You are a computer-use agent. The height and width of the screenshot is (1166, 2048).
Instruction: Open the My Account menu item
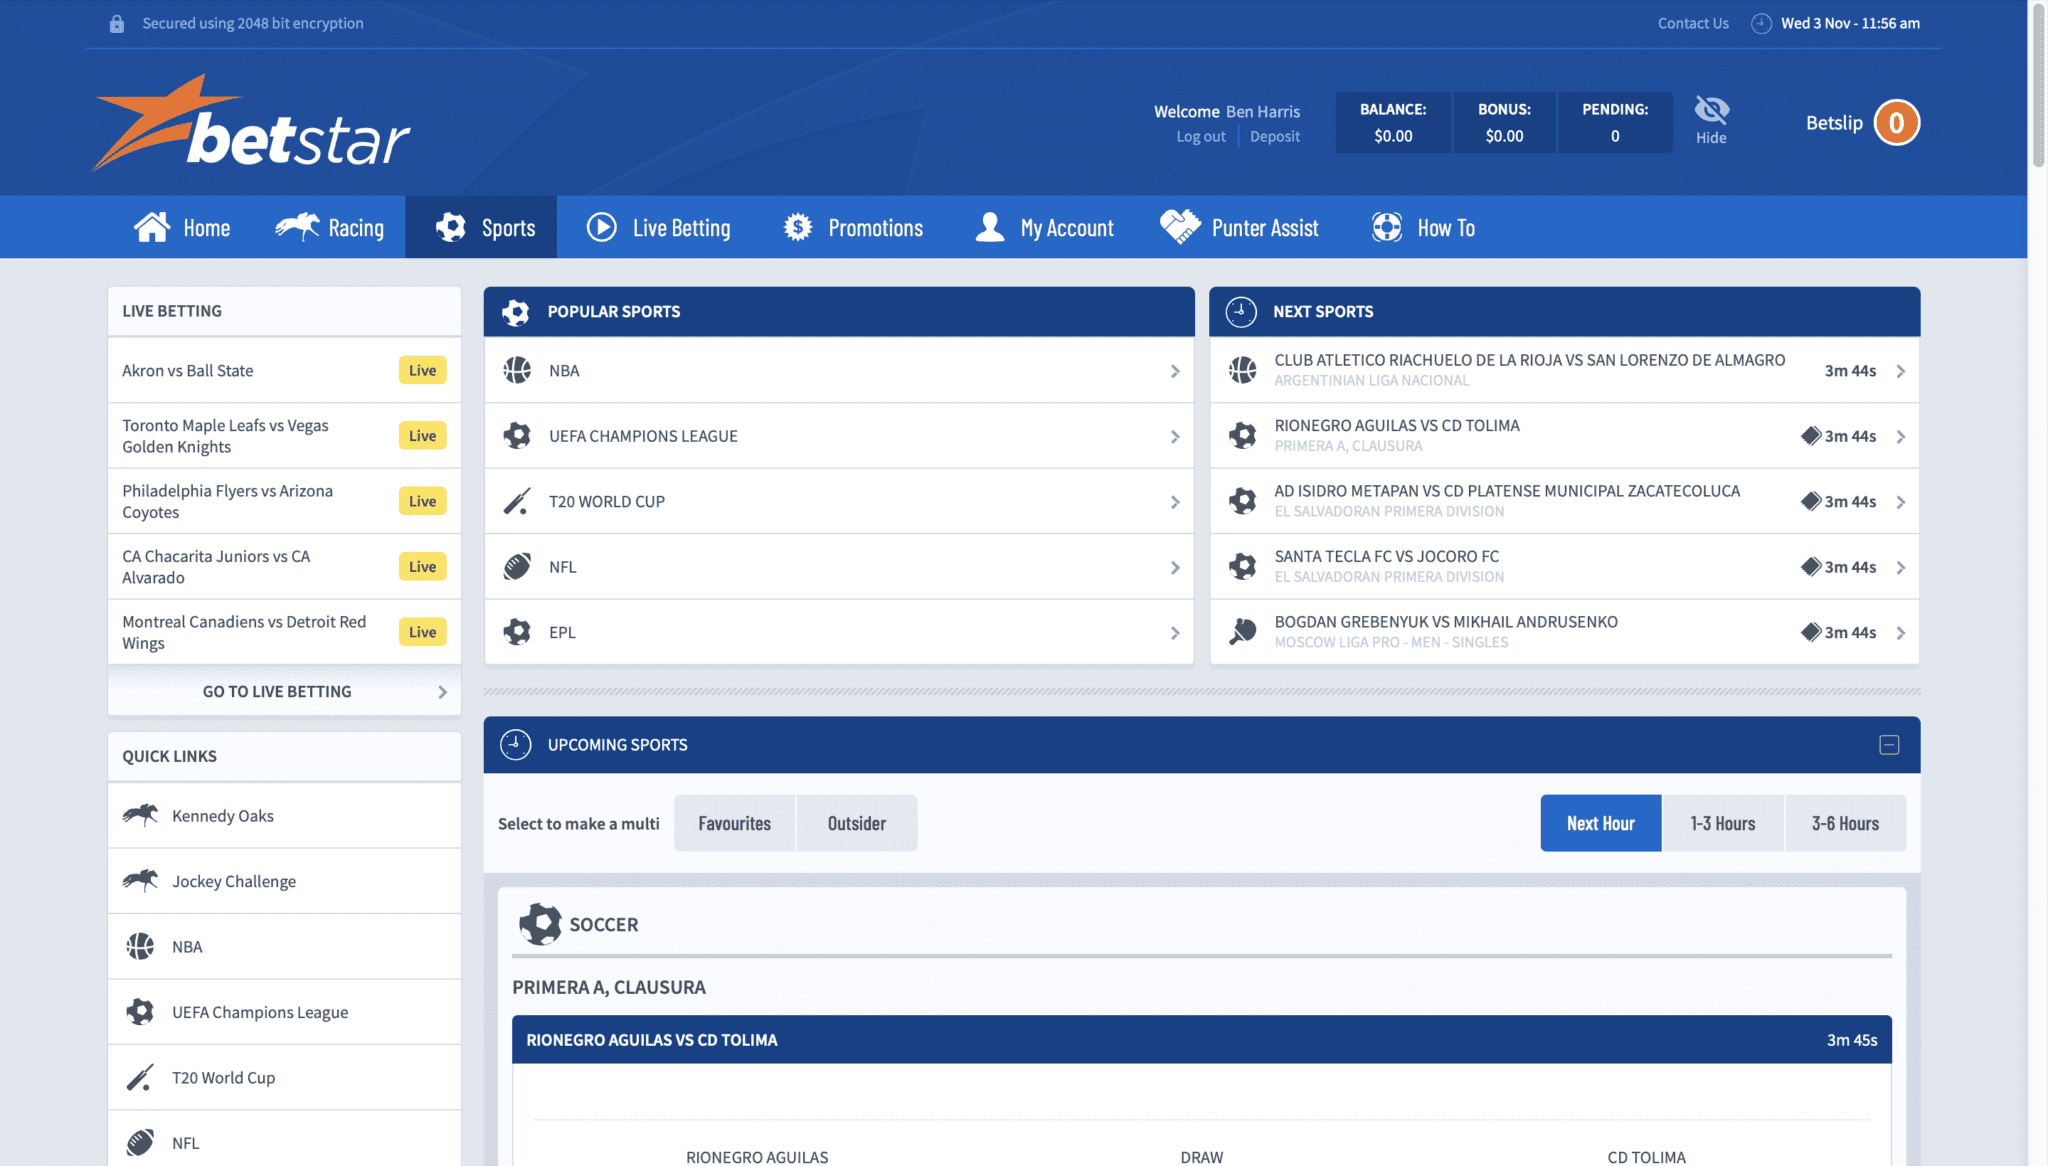pos(1044,227)
